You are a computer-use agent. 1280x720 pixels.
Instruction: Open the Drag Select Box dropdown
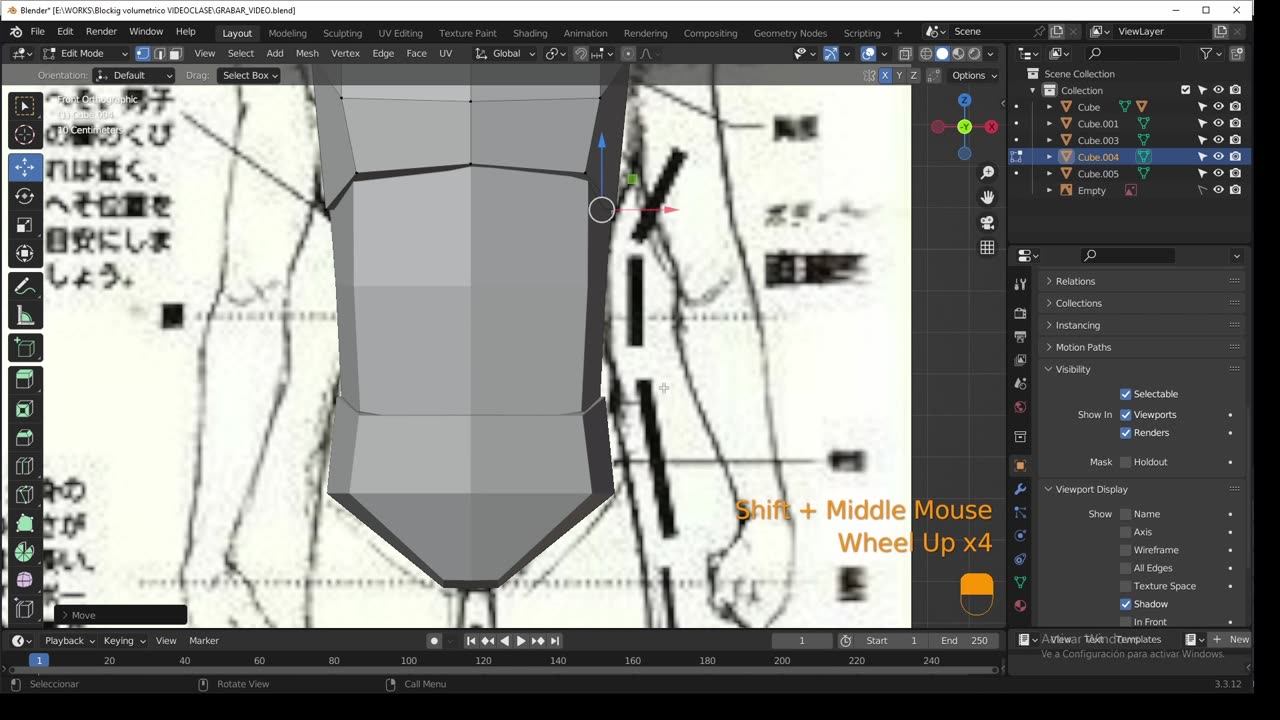pyautogui.click(x=249, y=75)
